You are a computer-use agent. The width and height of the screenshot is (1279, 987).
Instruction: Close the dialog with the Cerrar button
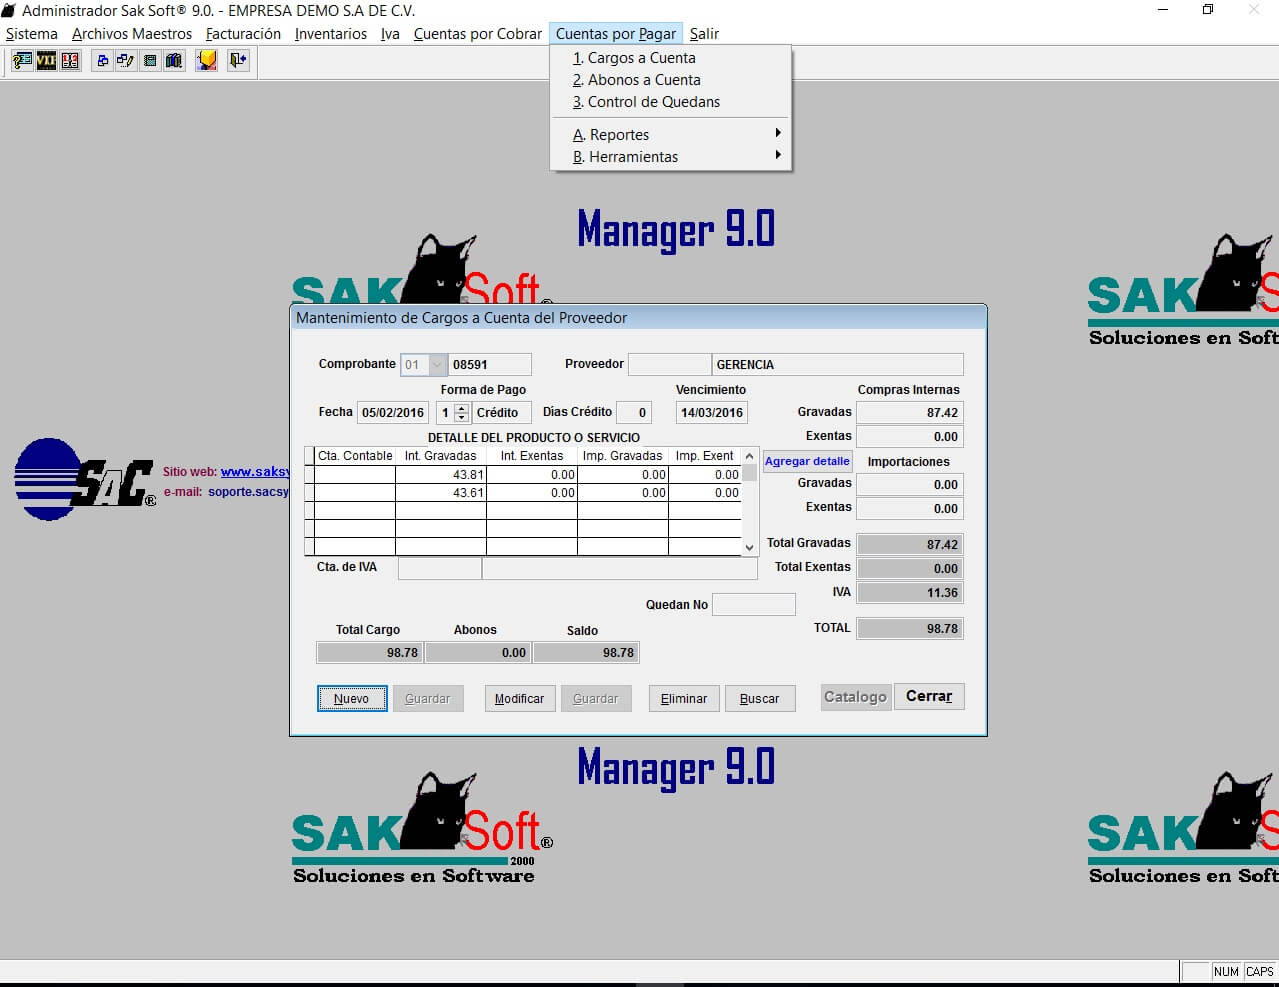point(929,697)
